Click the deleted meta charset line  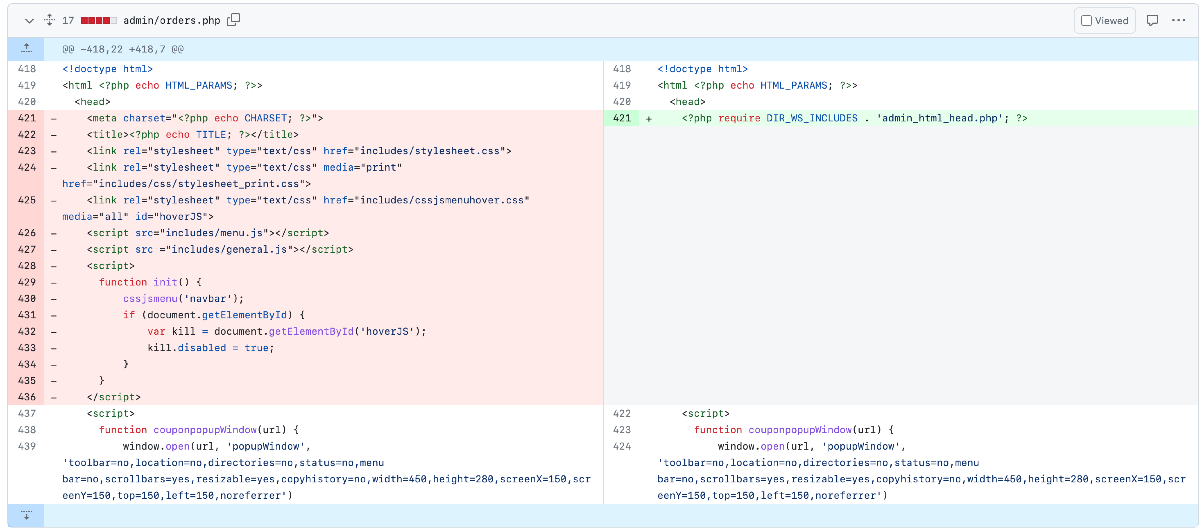(x=204, y=118)
